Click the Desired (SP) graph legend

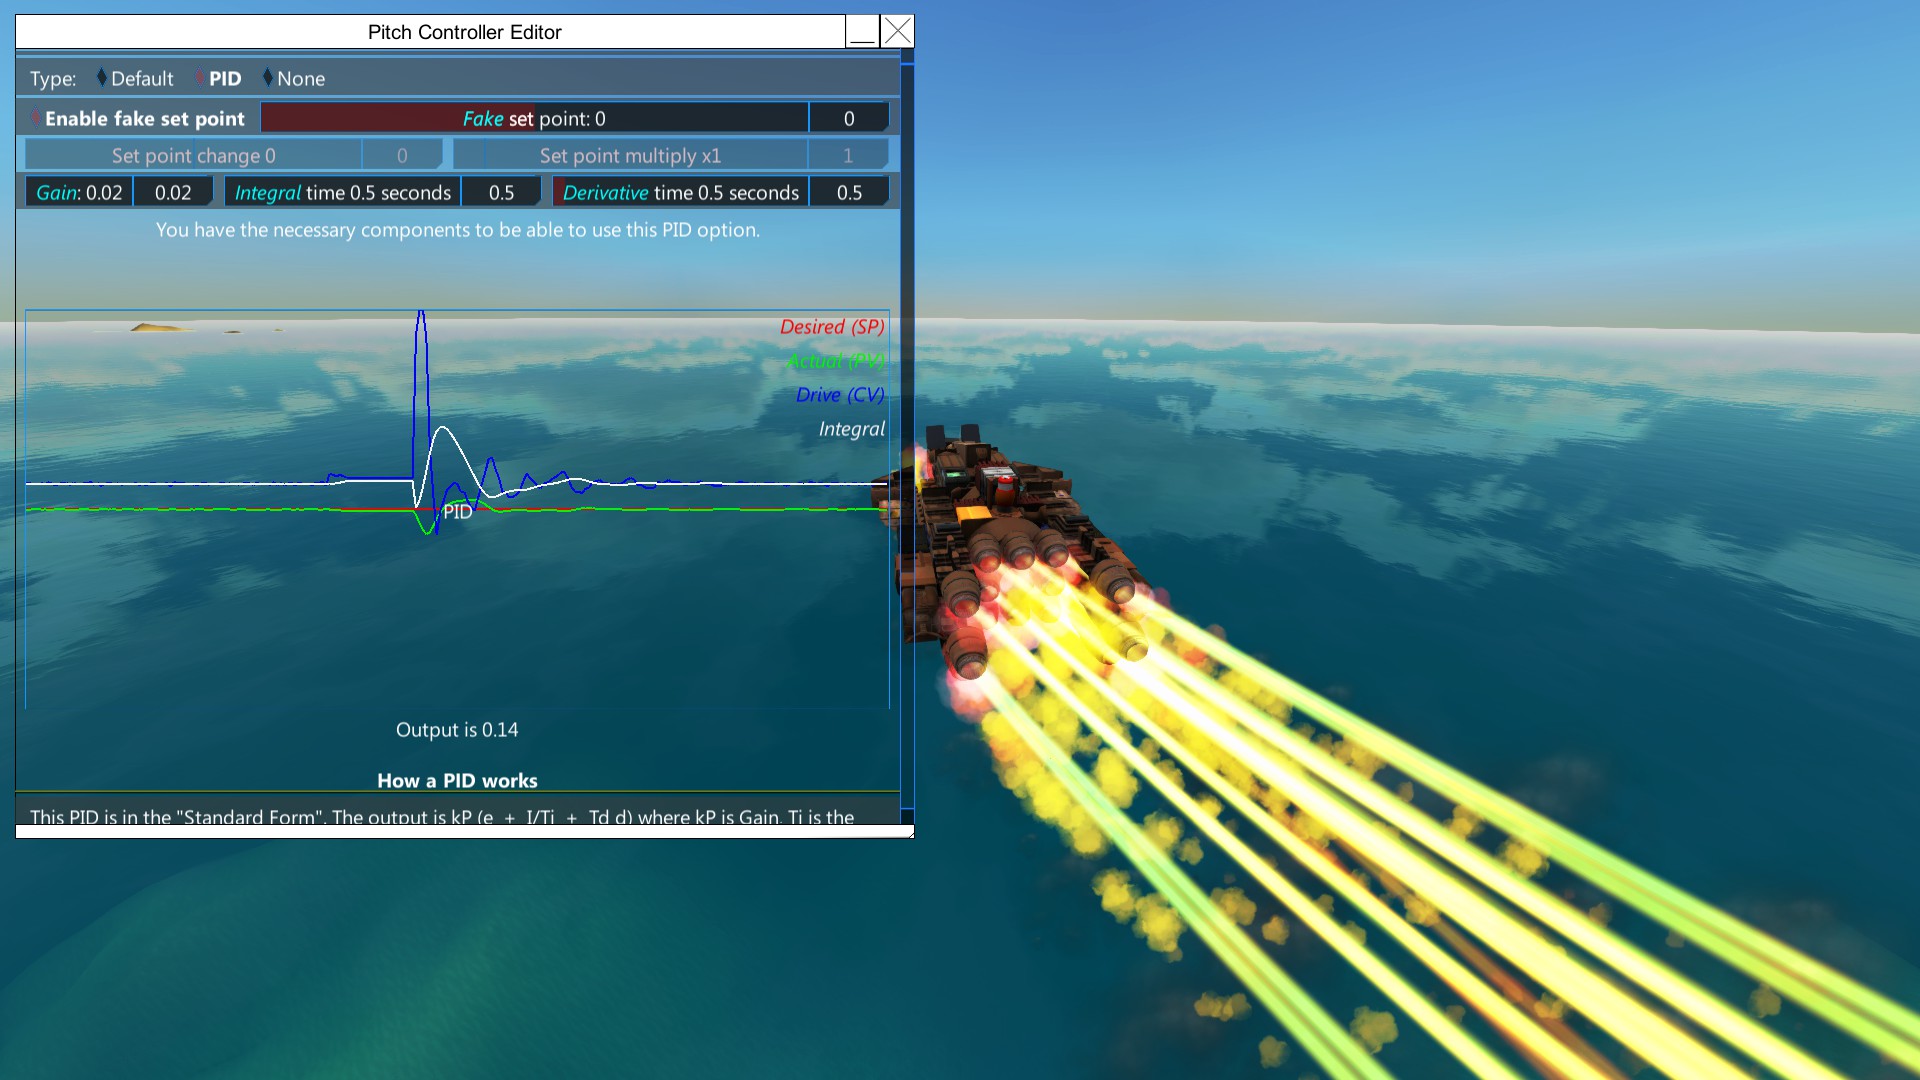tap(832, 327)
